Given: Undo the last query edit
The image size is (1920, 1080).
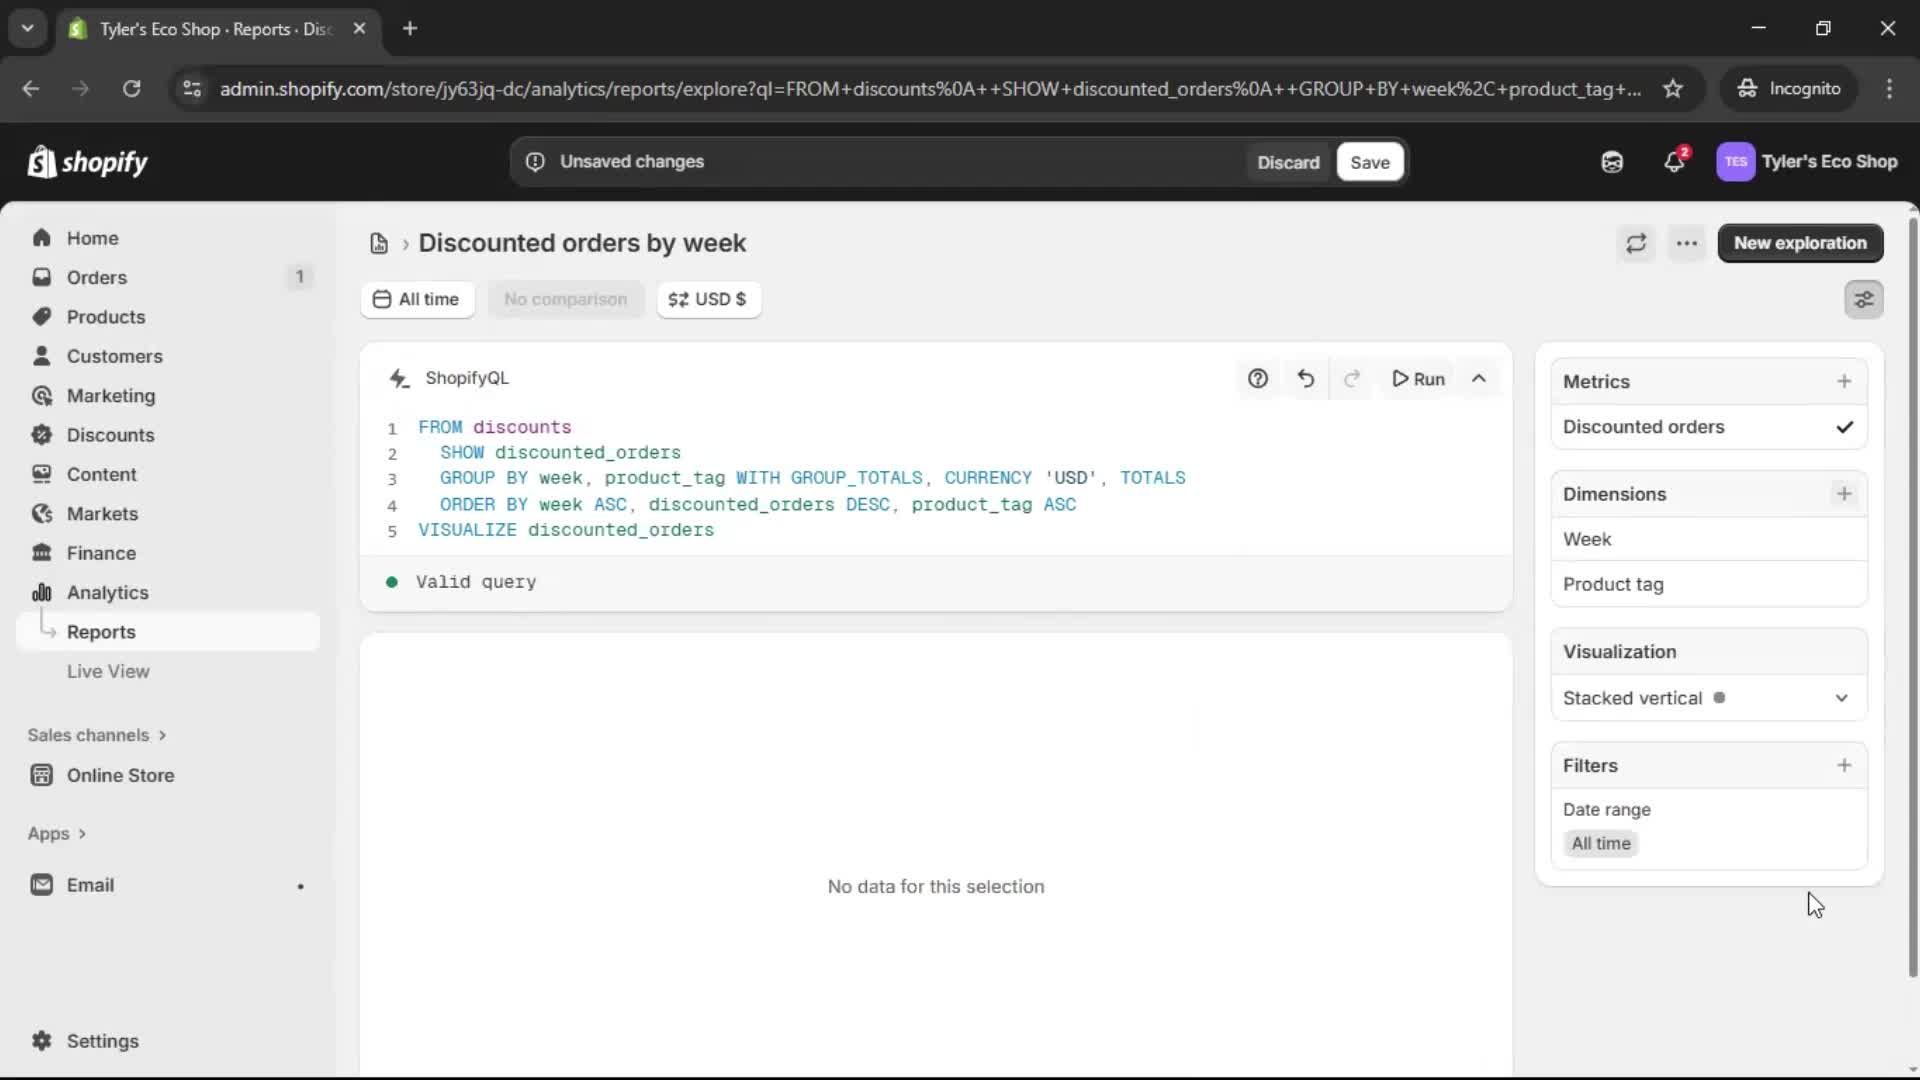Looking at the screenshot, I should pyautogui.click(x=1306, y=379).
